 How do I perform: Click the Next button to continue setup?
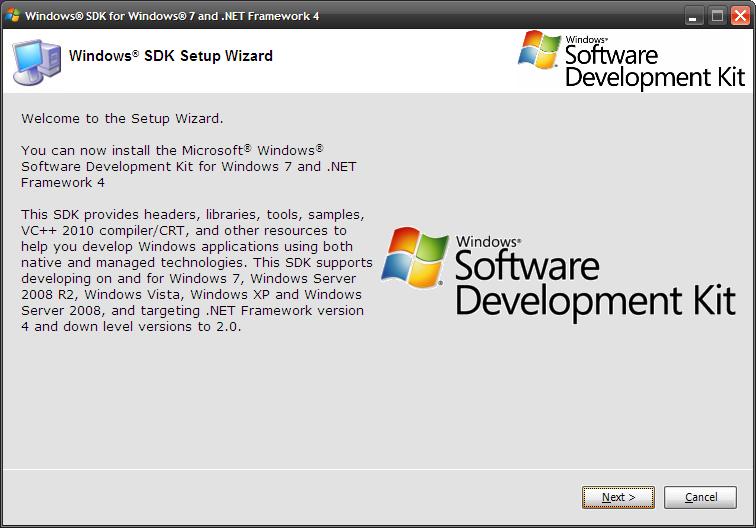click(618, 497)
